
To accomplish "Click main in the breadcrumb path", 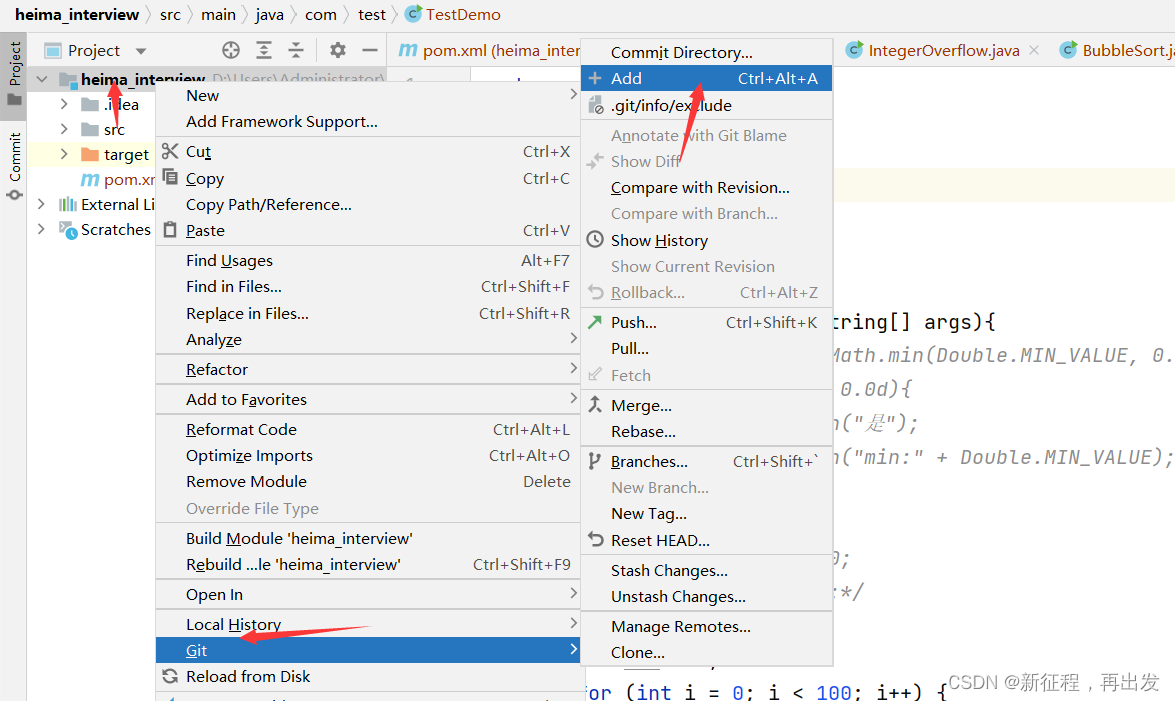I will point(218,14).
